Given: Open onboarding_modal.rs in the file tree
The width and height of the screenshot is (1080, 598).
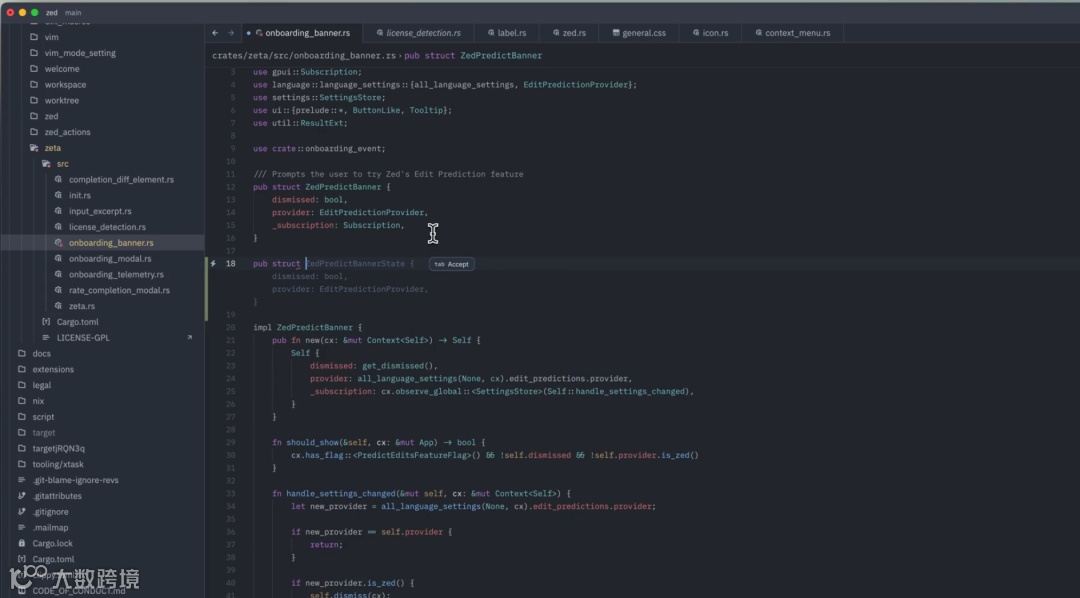Looking at the screenshot, I should tap(110, 259).
